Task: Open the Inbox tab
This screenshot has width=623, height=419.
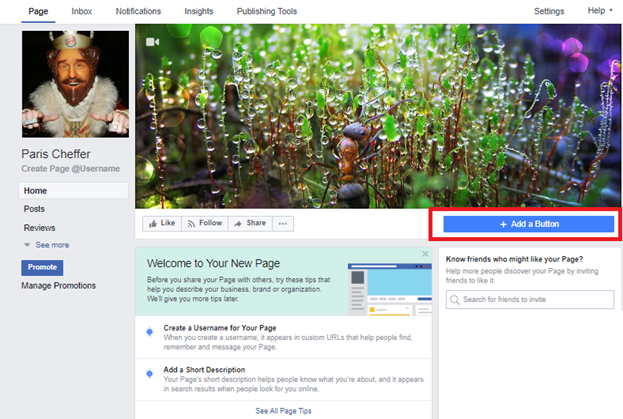Action: [x=81, y=12]
